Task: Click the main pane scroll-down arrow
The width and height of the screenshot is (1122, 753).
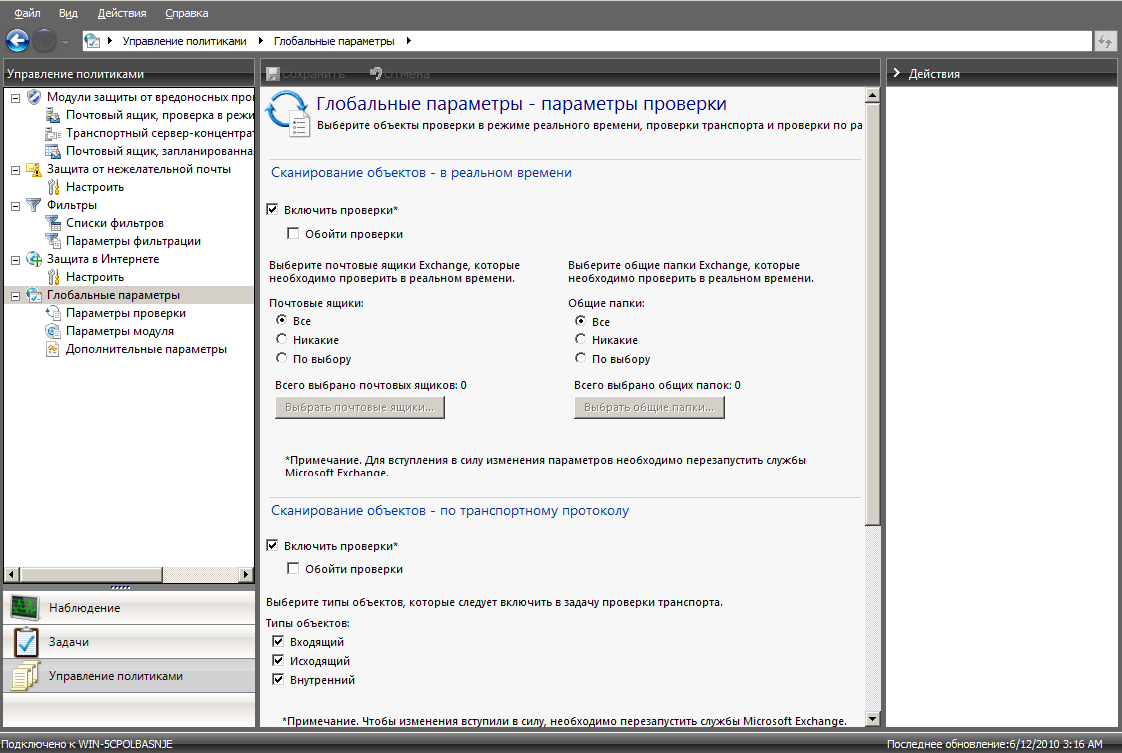Action: point(872,719)
